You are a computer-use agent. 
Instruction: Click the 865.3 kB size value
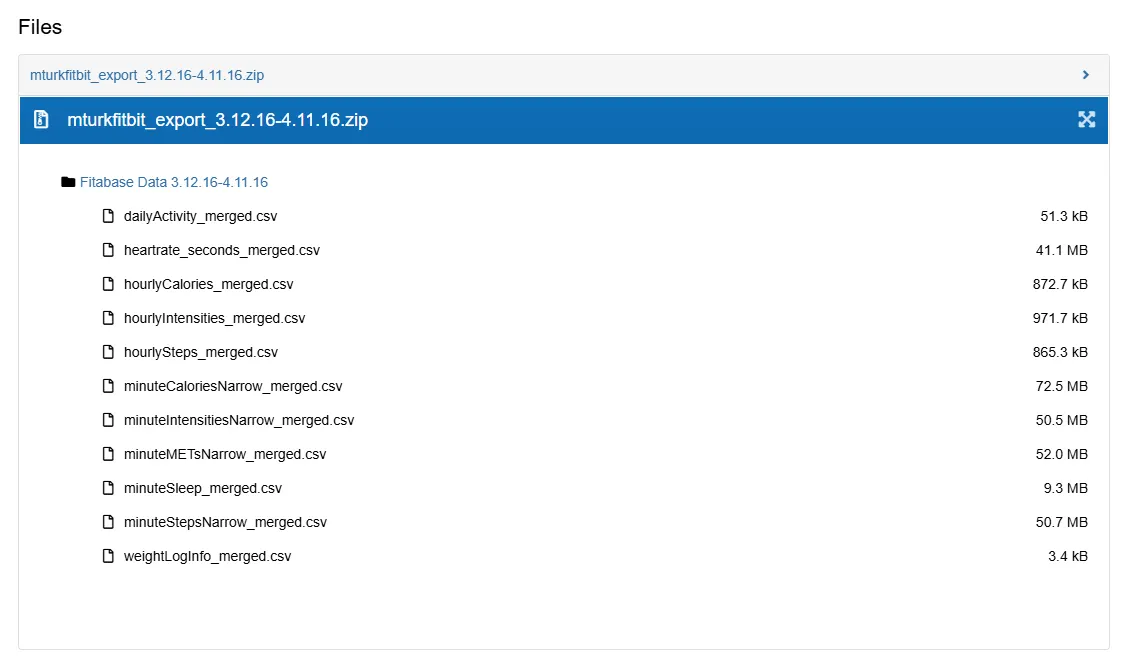pyautogui.click(x=1060, y=352)
